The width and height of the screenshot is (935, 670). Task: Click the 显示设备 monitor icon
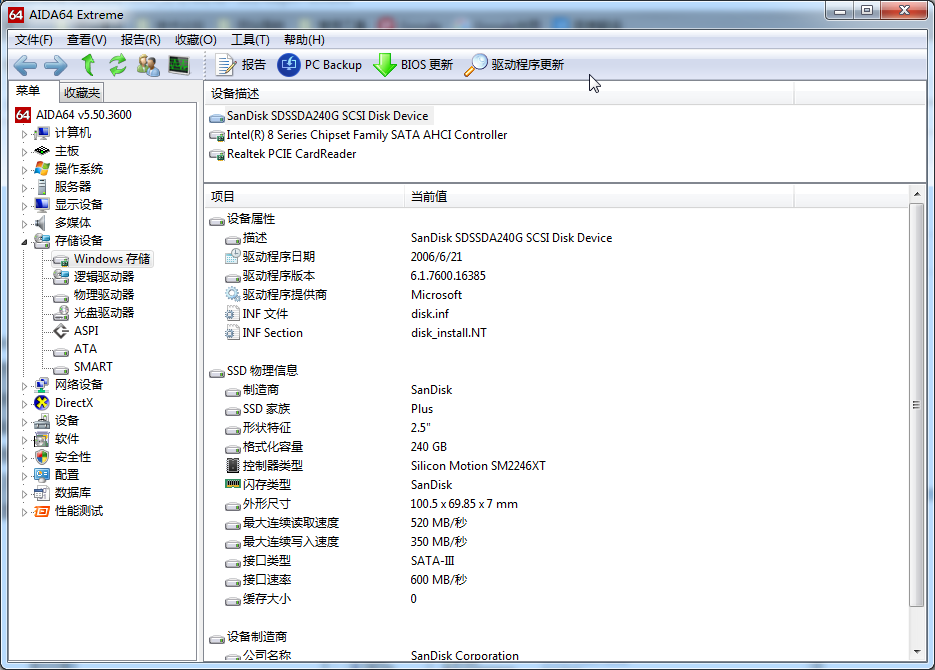pyautogui.click(x=42, y=204)
